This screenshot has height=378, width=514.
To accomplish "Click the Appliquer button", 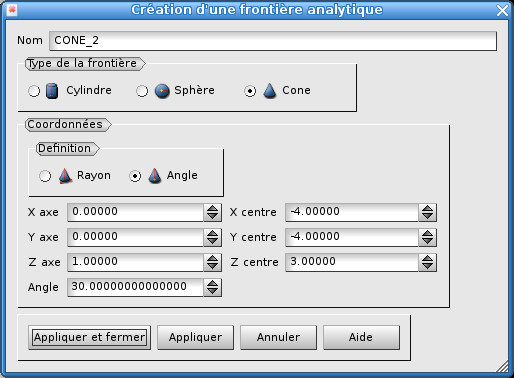I will tap(195, 337).
